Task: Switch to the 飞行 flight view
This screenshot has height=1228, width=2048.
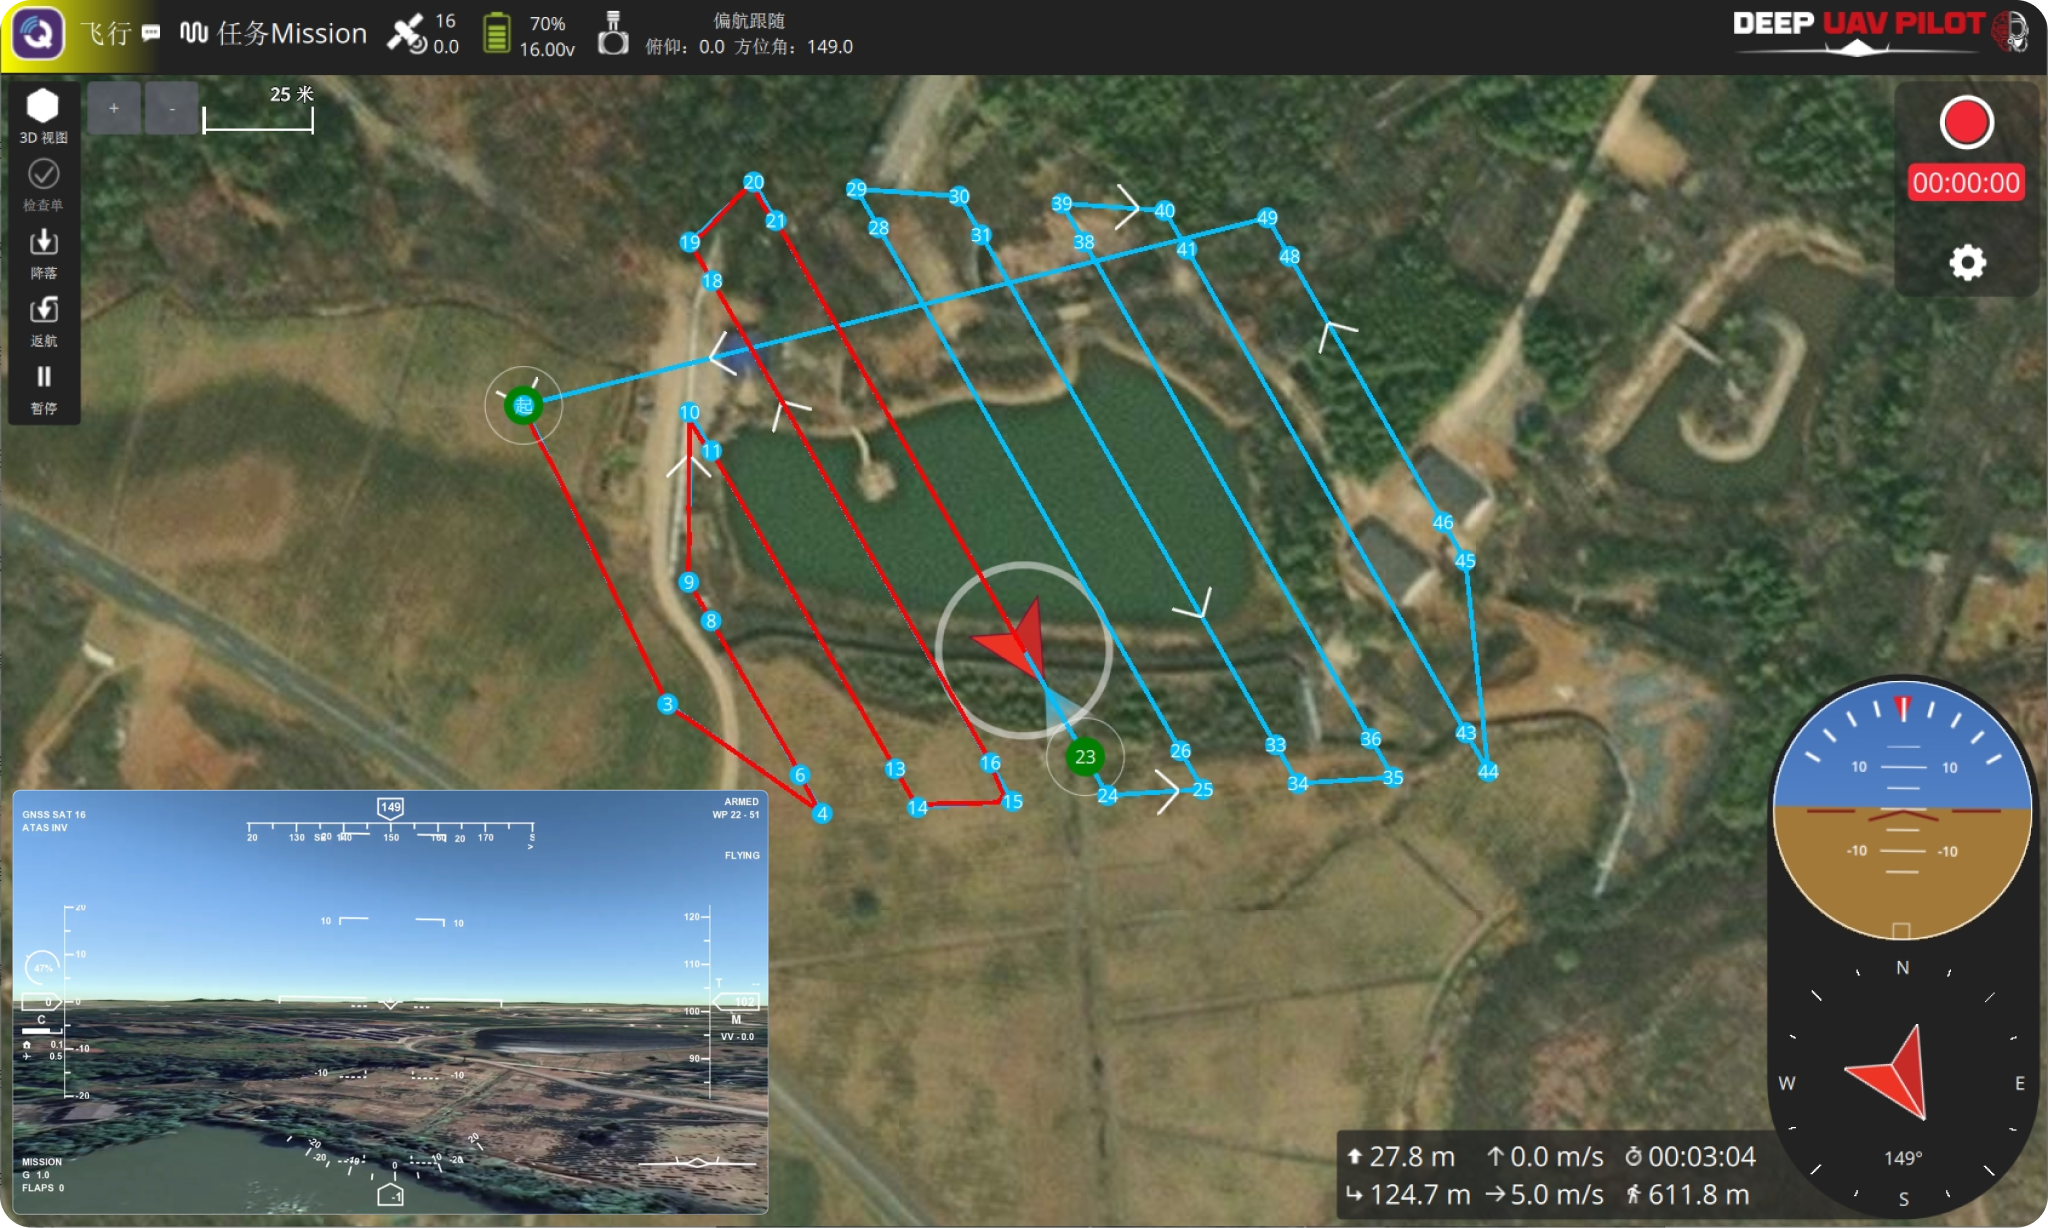Action: [105, 34]
